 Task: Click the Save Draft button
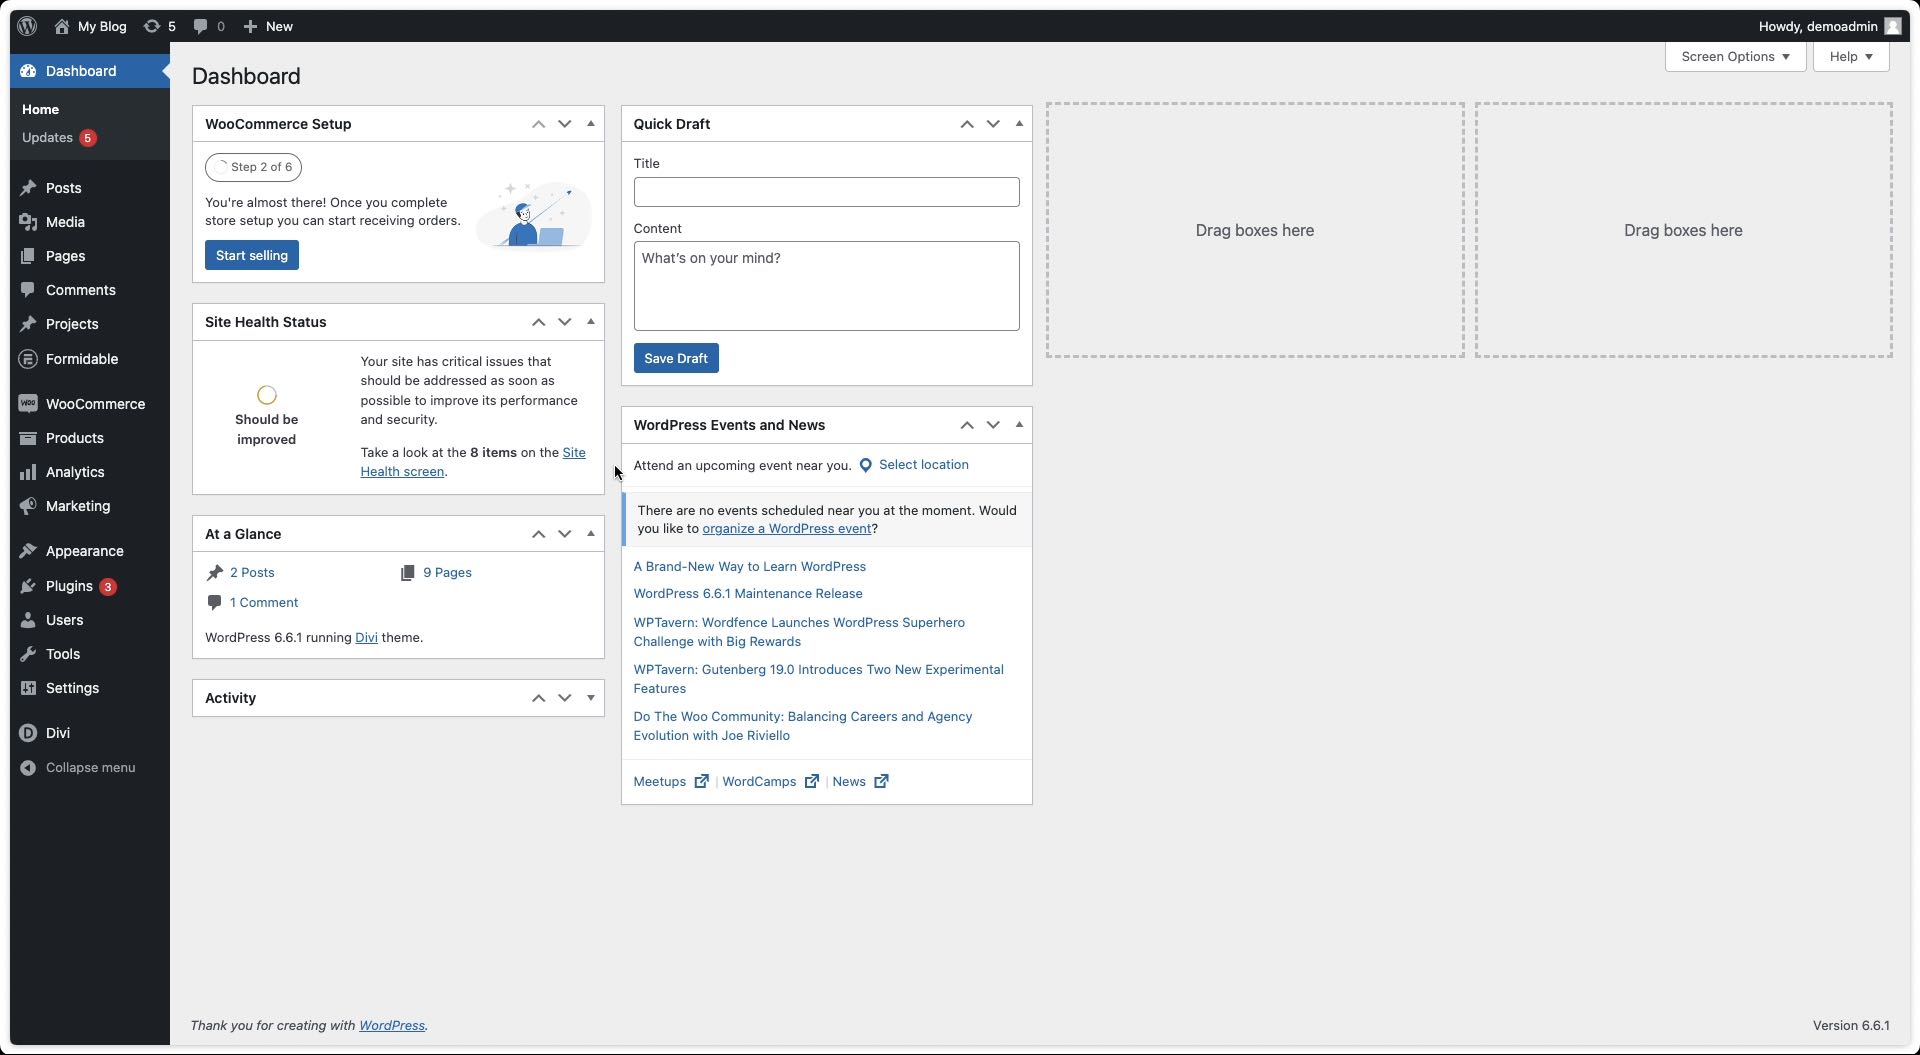676,358
